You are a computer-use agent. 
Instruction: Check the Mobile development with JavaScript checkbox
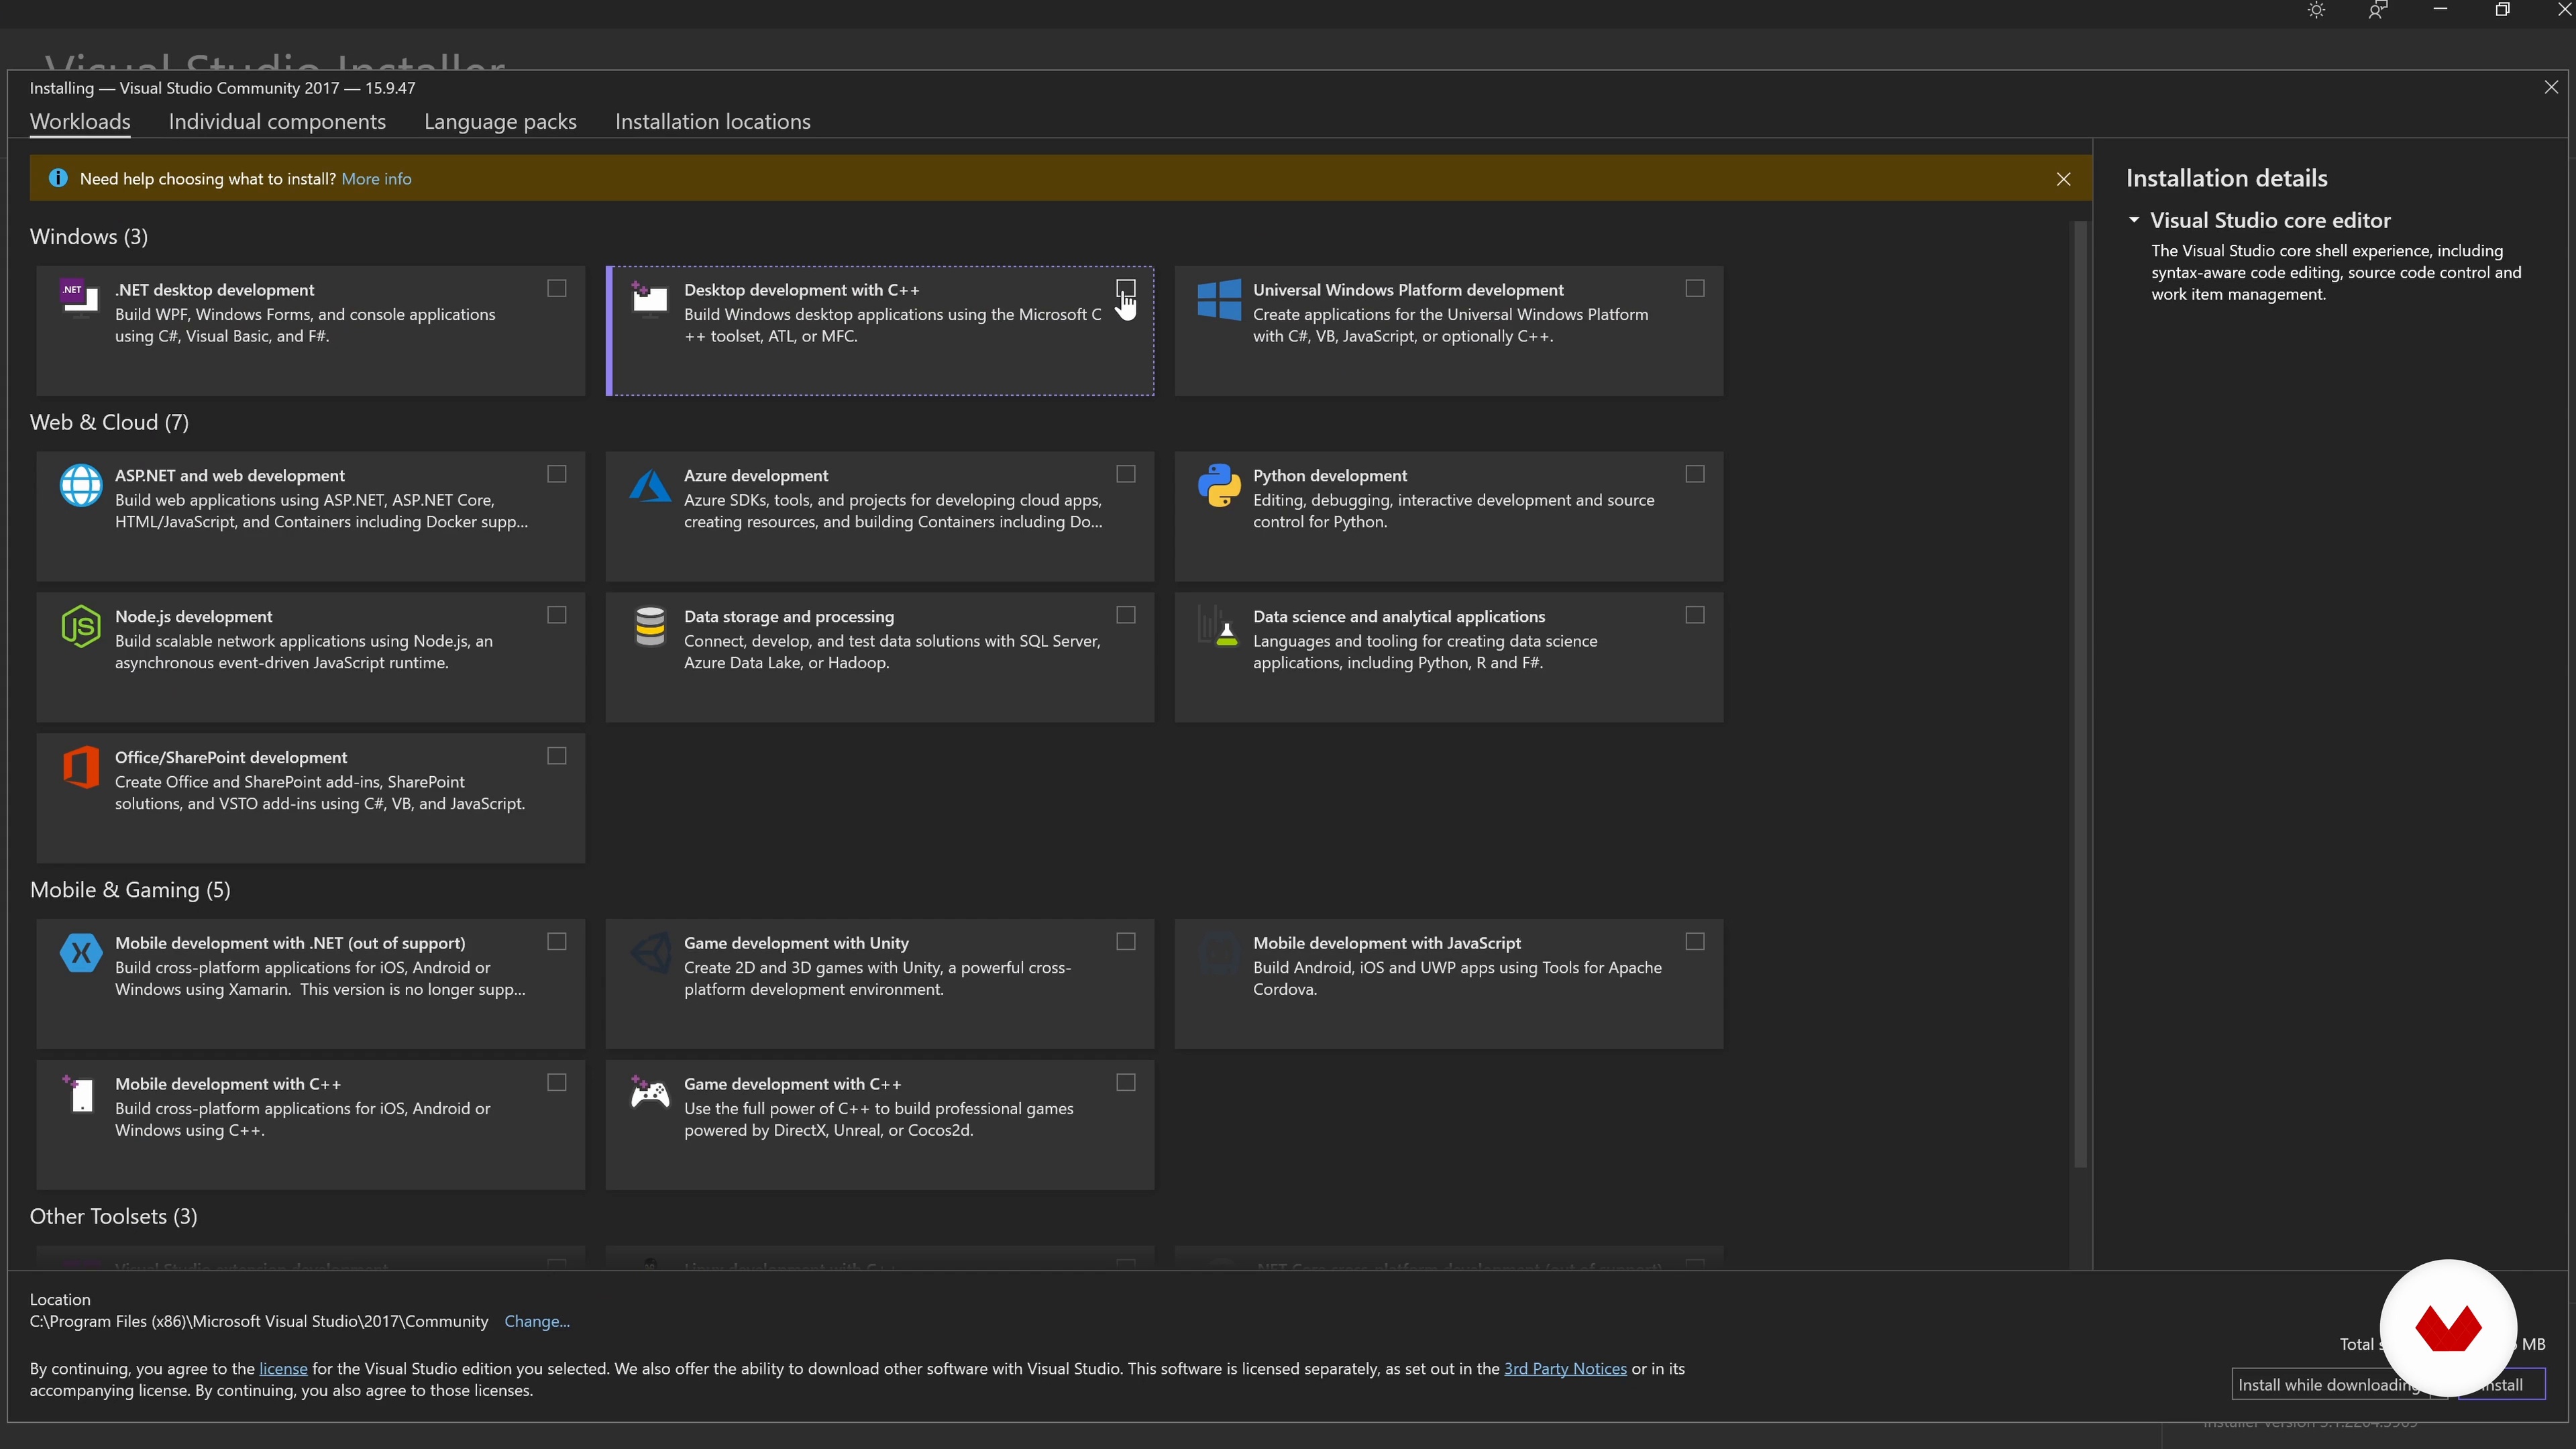coord(1695,941)
